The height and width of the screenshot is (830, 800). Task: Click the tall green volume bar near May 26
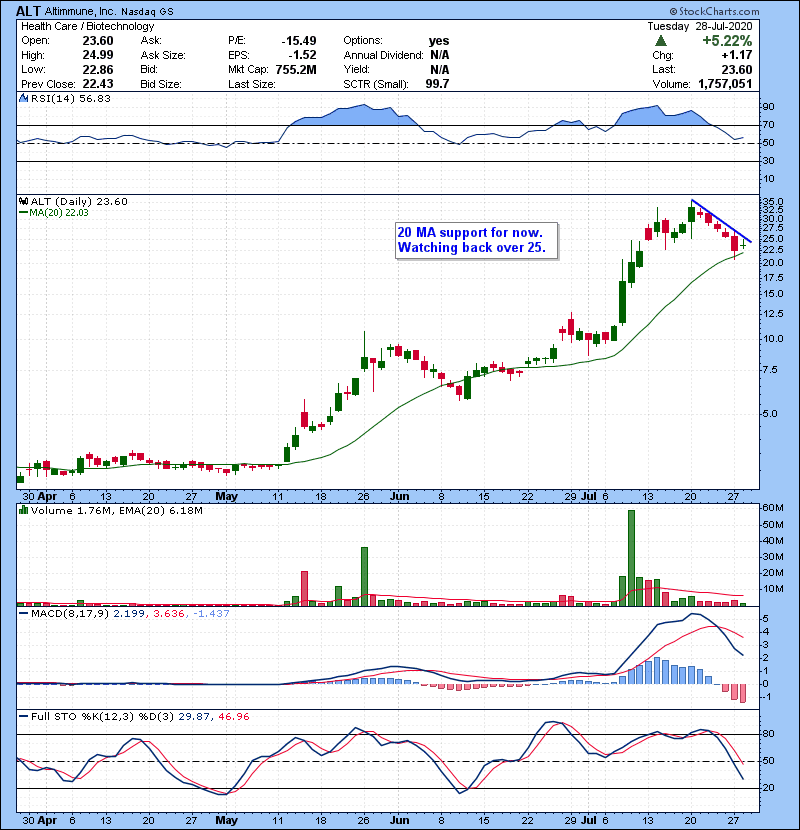[x=364, y=576]
